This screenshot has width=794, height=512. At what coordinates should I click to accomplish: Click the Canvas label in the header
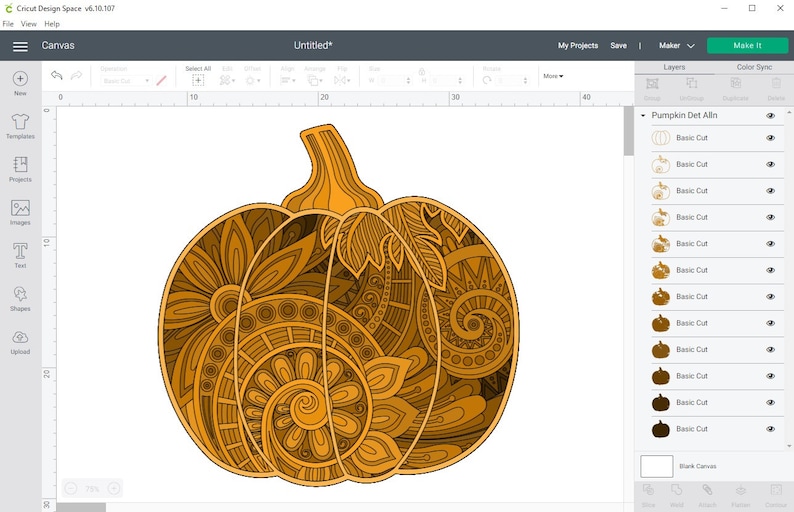click(x=58, y=46)
